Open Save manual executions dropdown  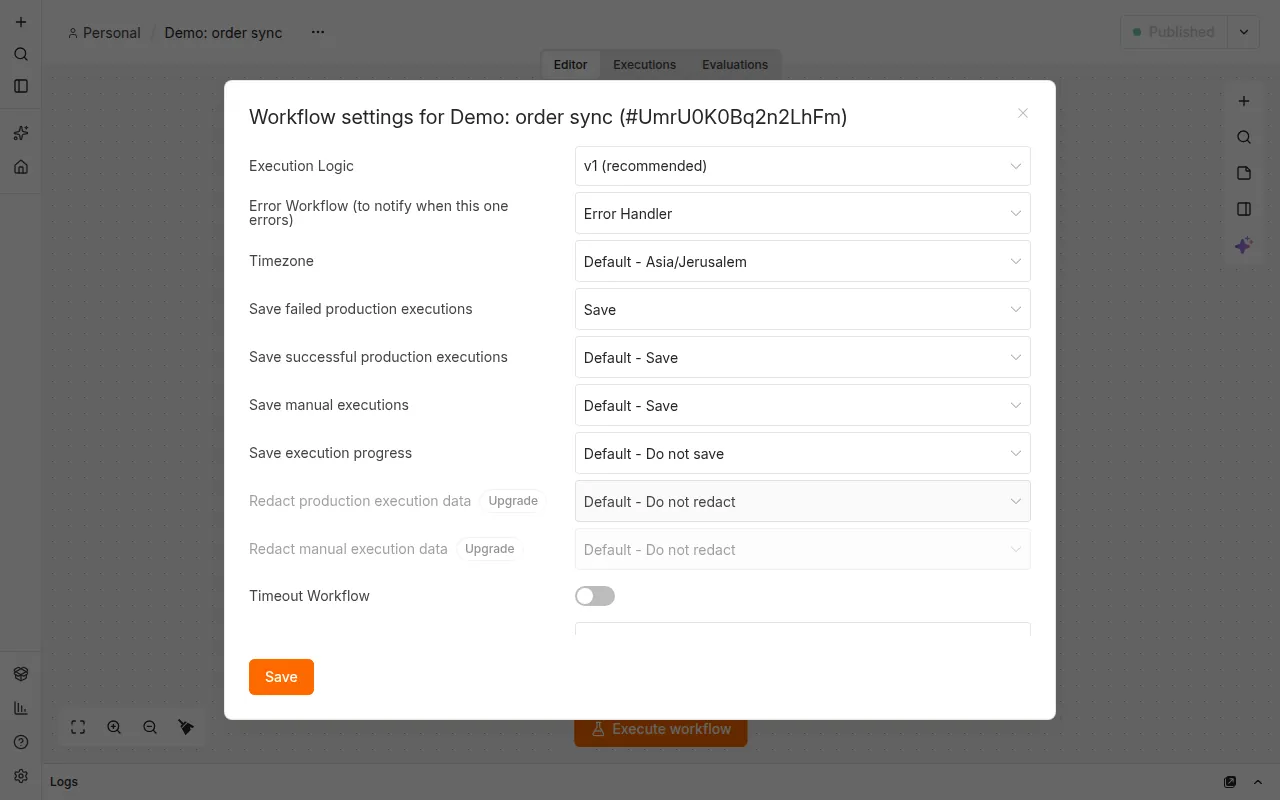click(803, 406)
